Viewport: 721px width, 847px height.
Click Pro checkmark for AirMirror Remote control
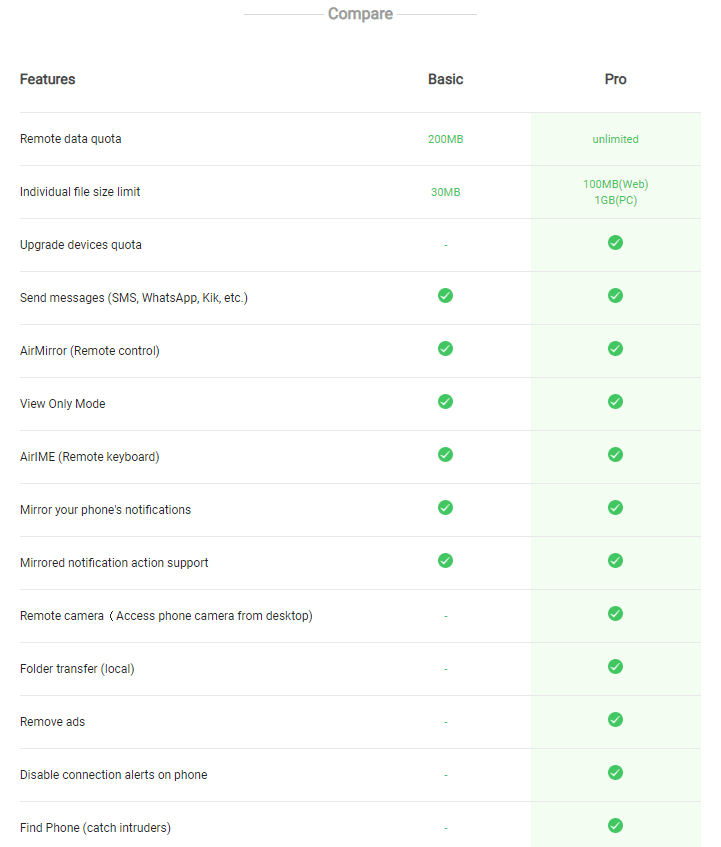click(x=615, y=348)
